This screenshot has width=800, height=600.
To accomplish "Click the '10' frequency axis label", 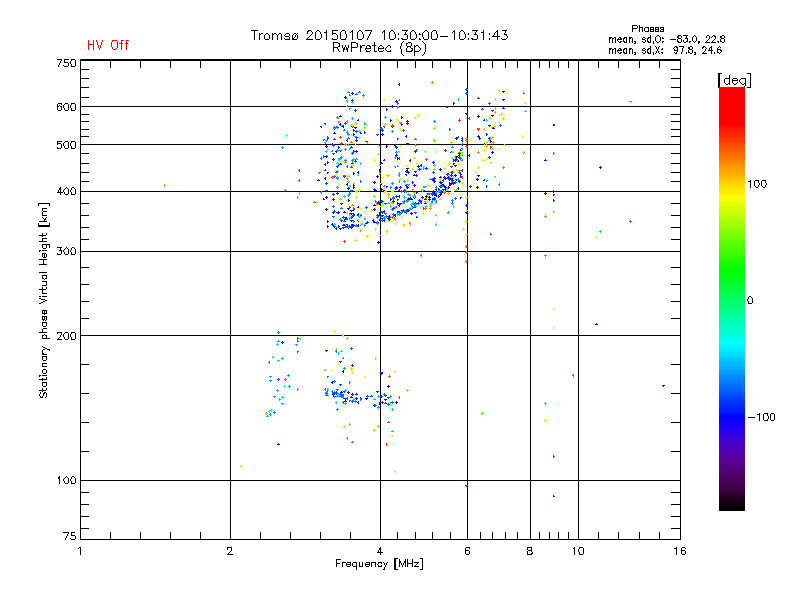I will click(578, 551).
